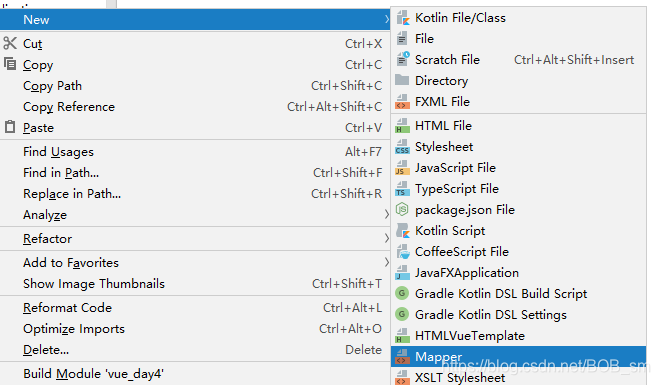Choose Copy Path from context menu
Viewport: 660px width, 385px height.
195,86
